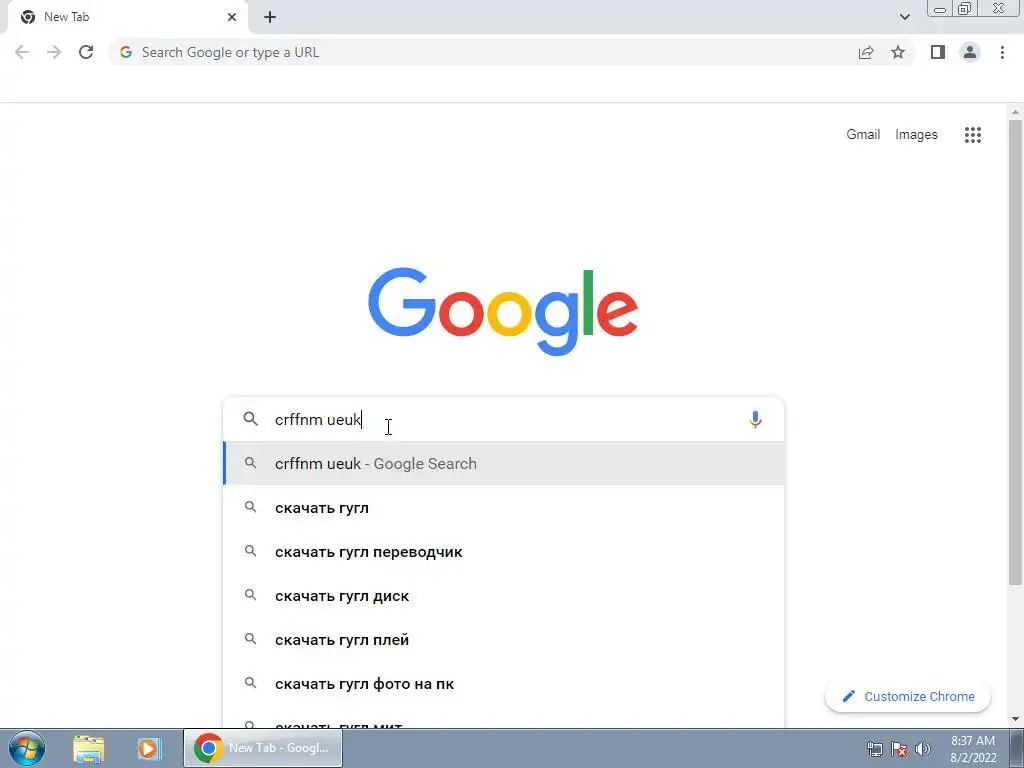Pick the 'скачать гугл фото на пк' suggestion
Viewport: 1024px width, 768px height.
click(x=504, y=684)
